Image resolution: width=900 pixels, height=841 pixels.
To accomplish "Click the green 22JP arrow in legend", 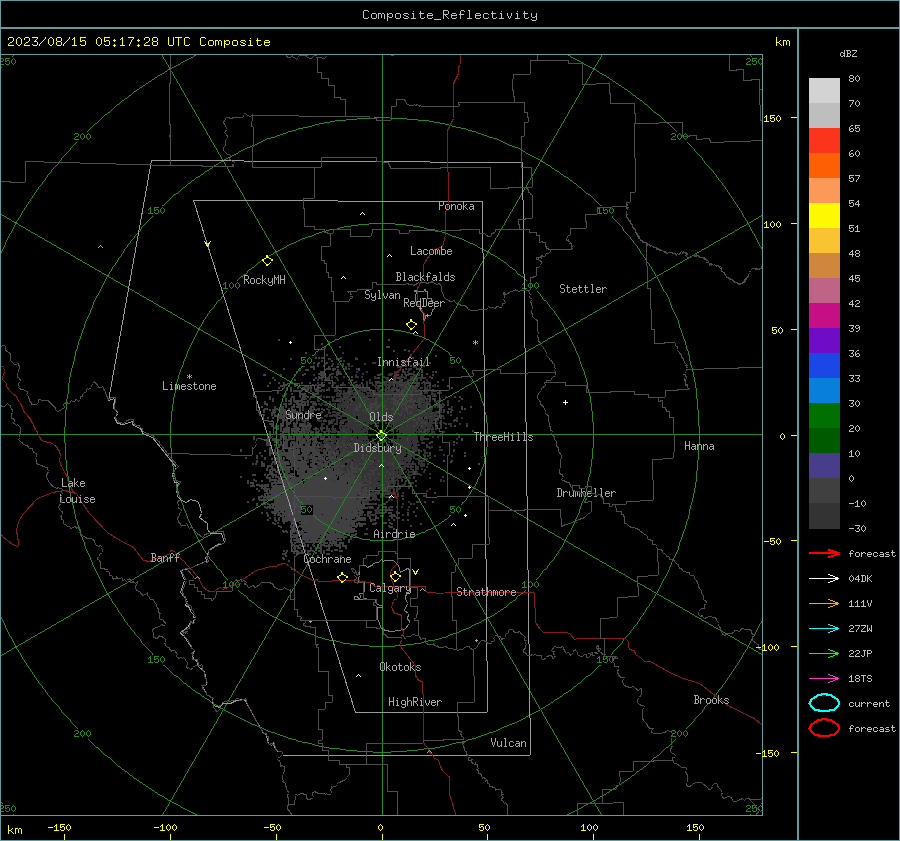I will click(824, 653).
